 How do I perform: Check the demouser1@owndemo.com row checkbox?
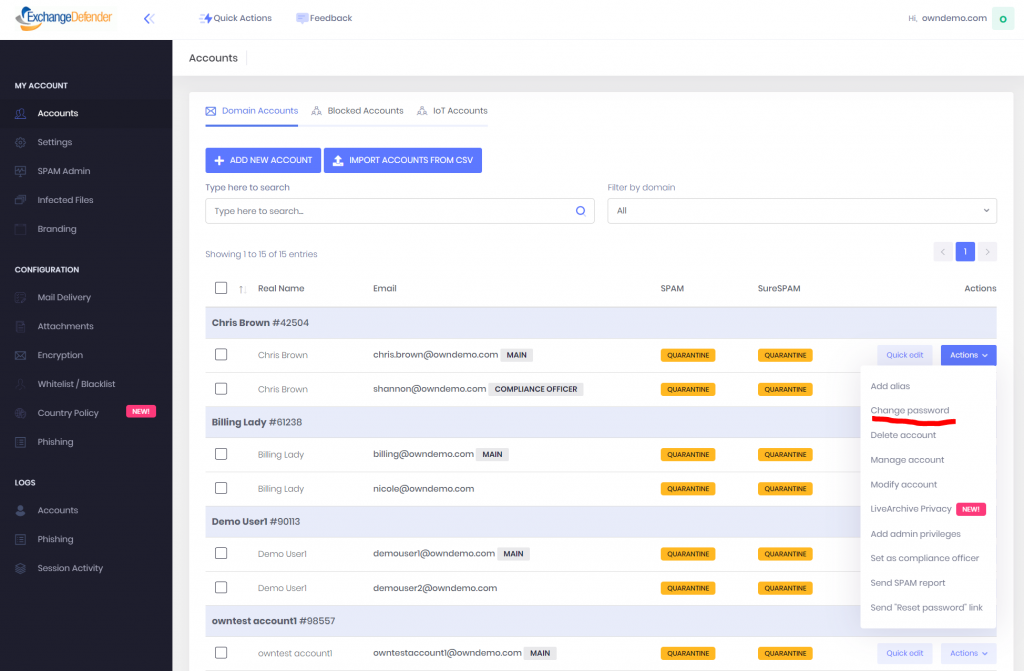(x=221, y=553)
